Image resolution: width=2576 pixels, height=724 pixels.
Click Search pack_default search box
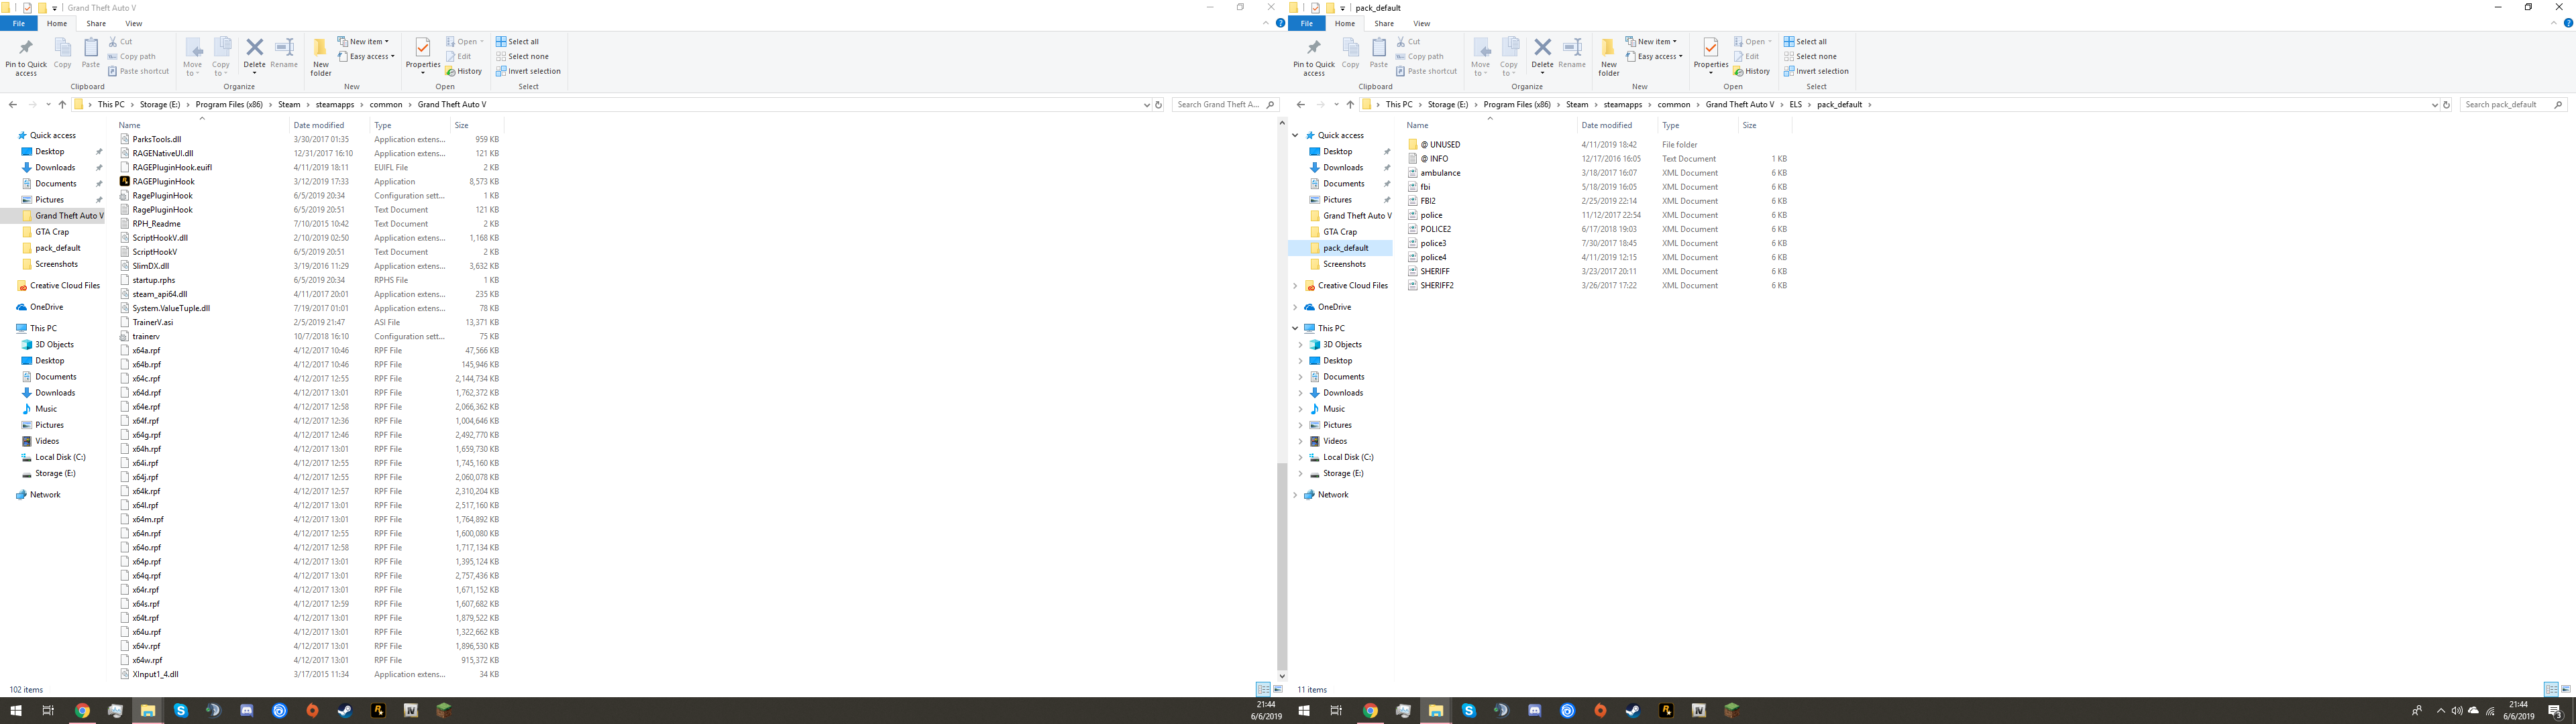coord(2506,104)
